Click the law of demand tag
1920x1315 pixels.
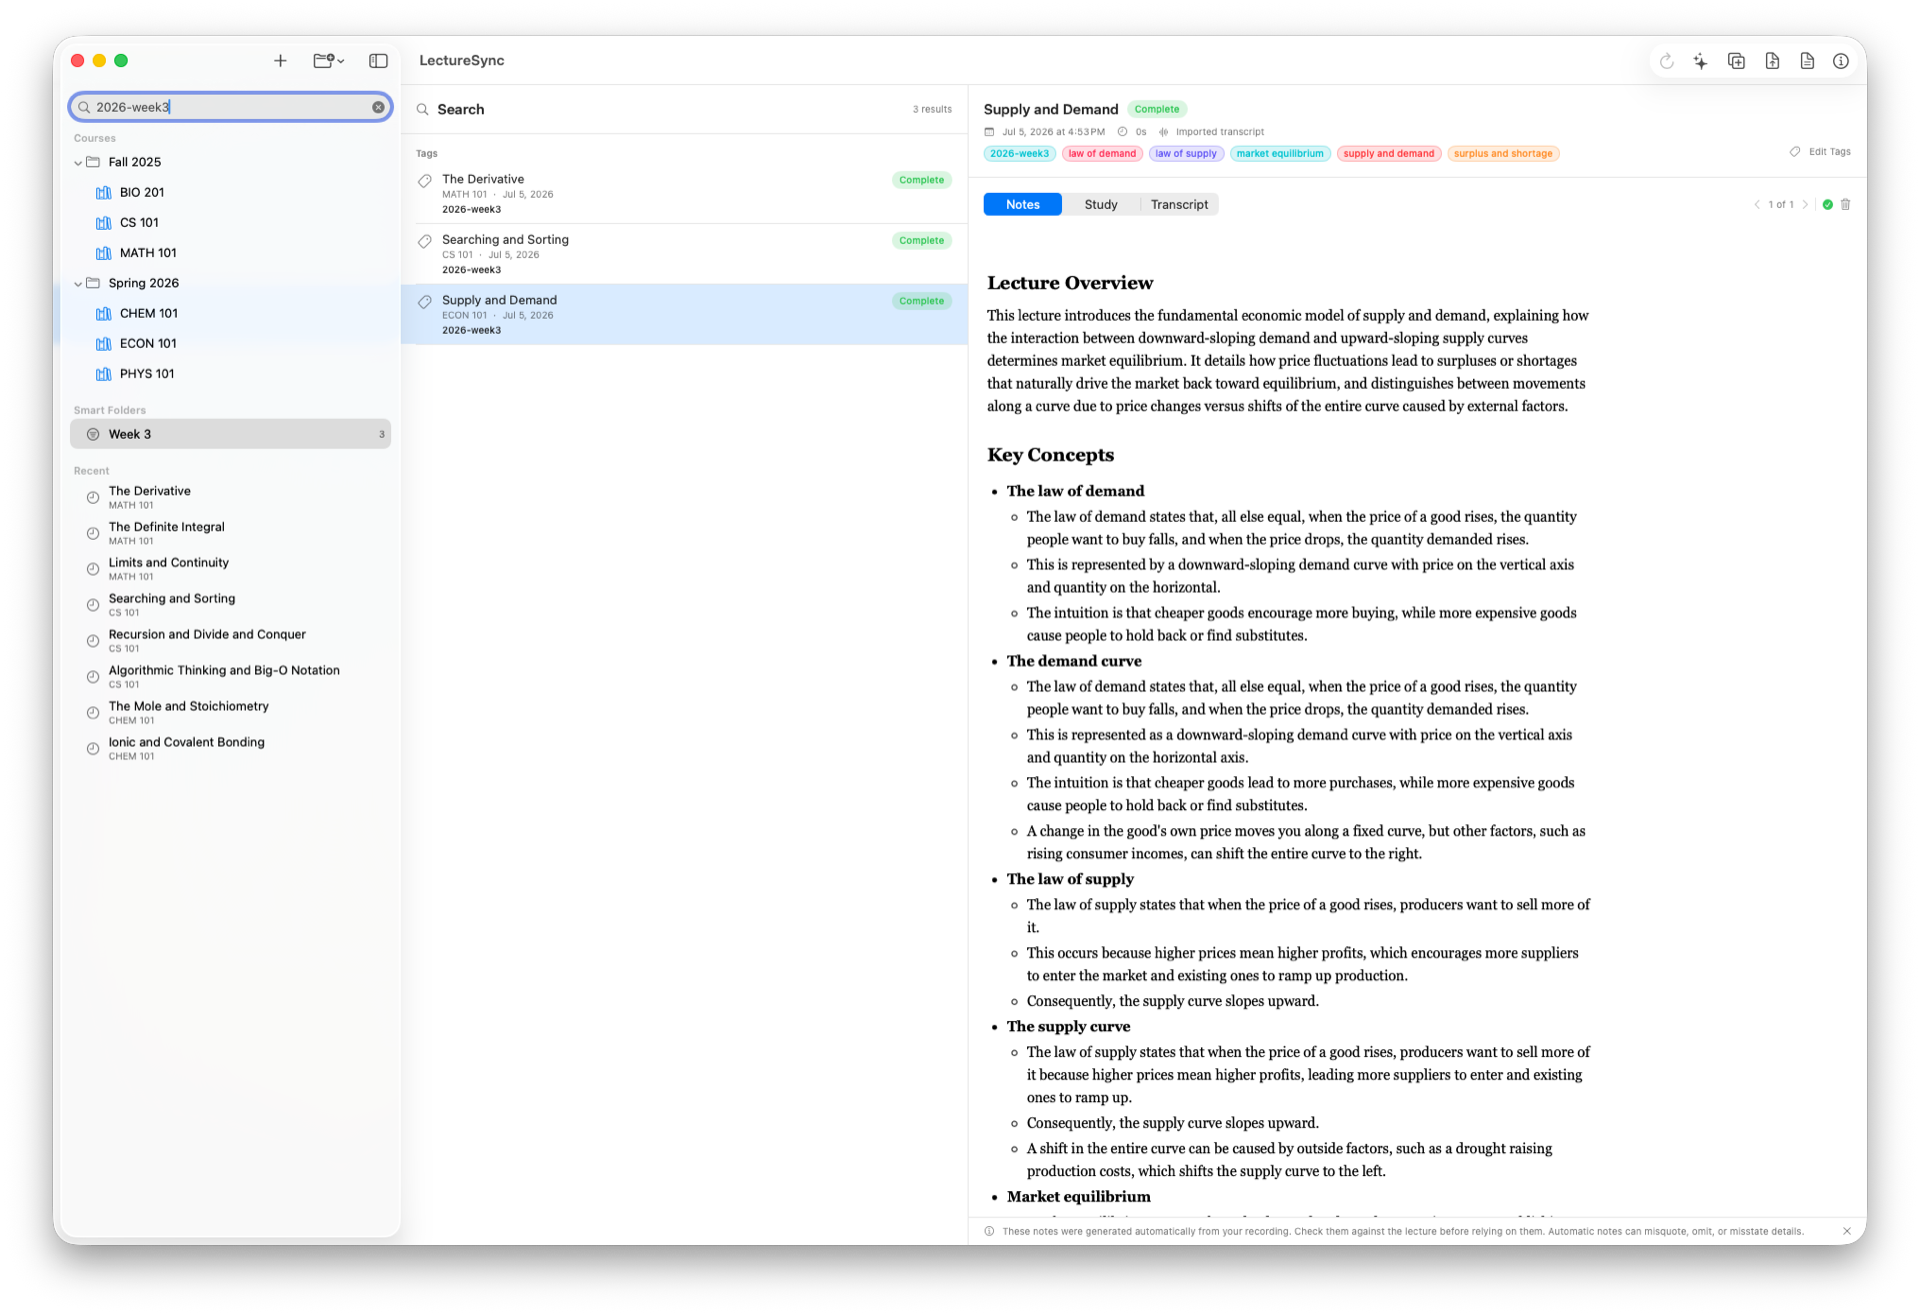pos(1102,153)
